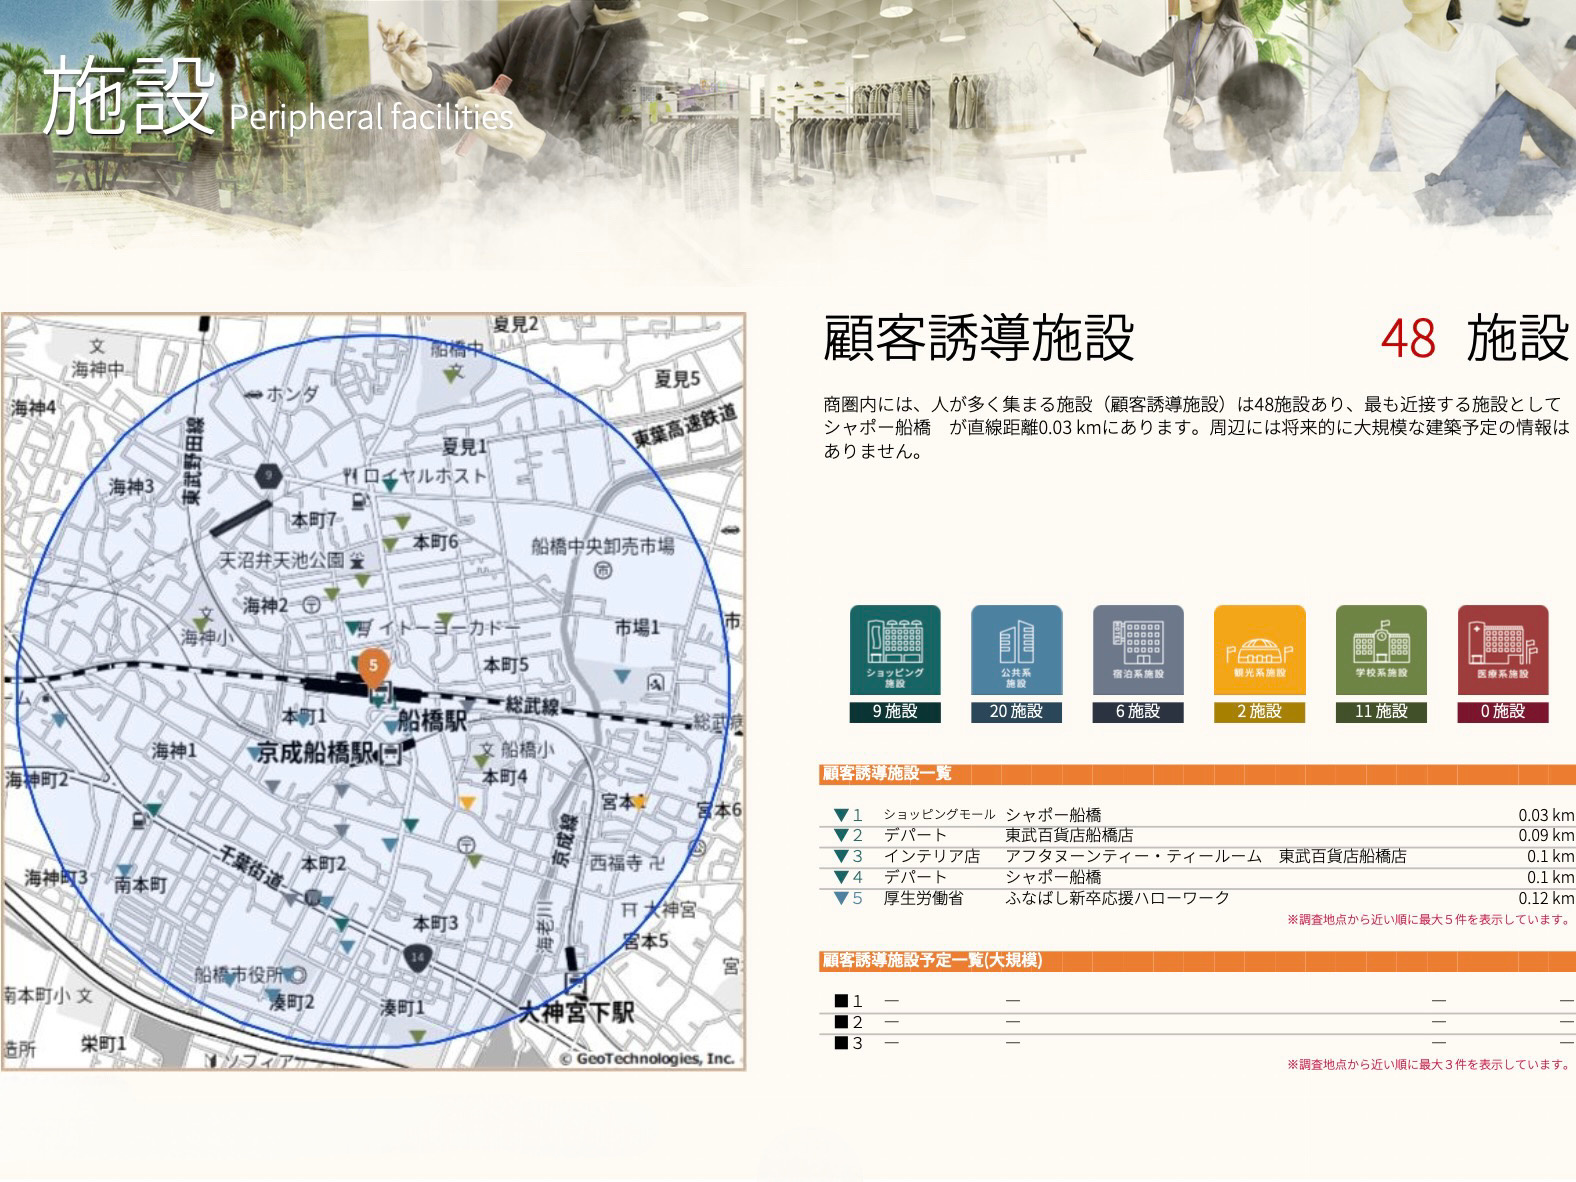Click the 顧客誘導施設予定一覧(大規模) header
Screen dimensions: 1576x1182
(931, 961)
